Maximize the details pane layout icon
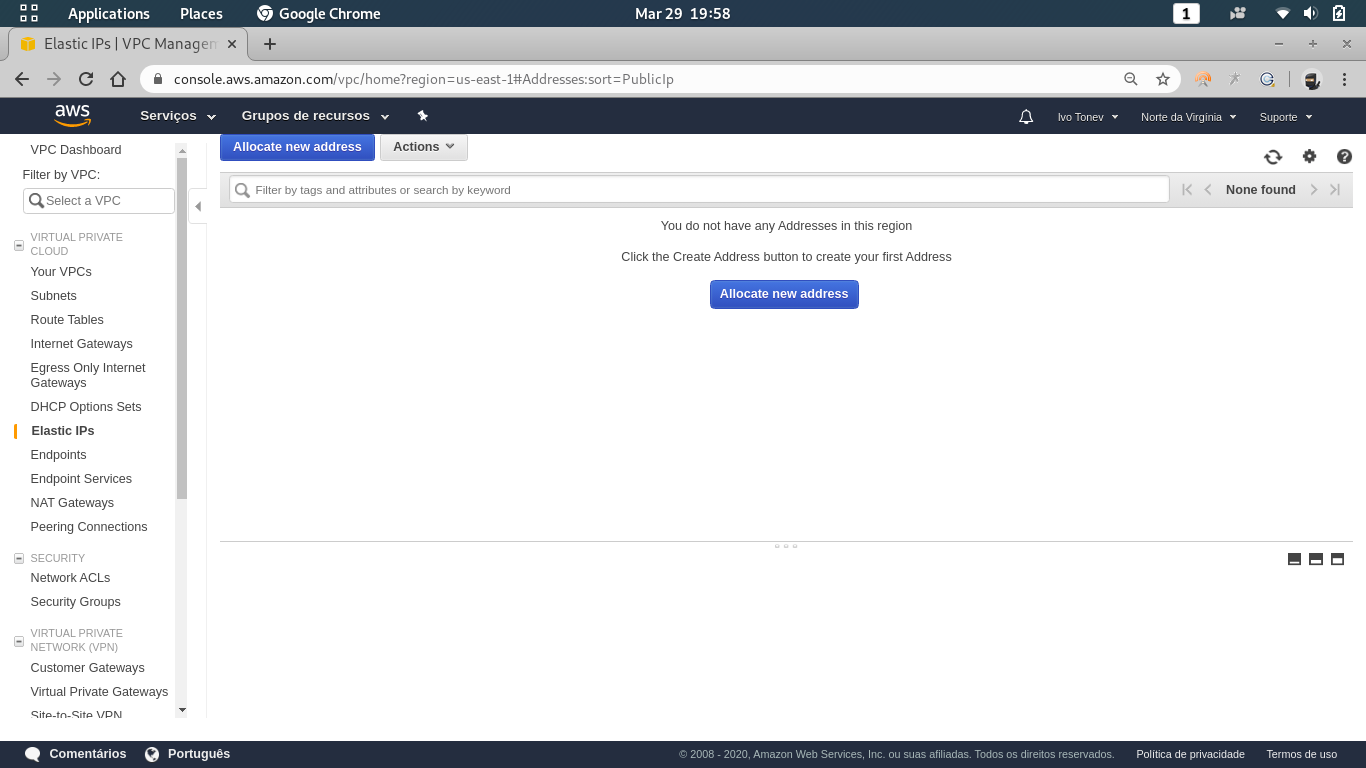The width and height of the screenshot is (1366, 768). tap(1337, 559)
